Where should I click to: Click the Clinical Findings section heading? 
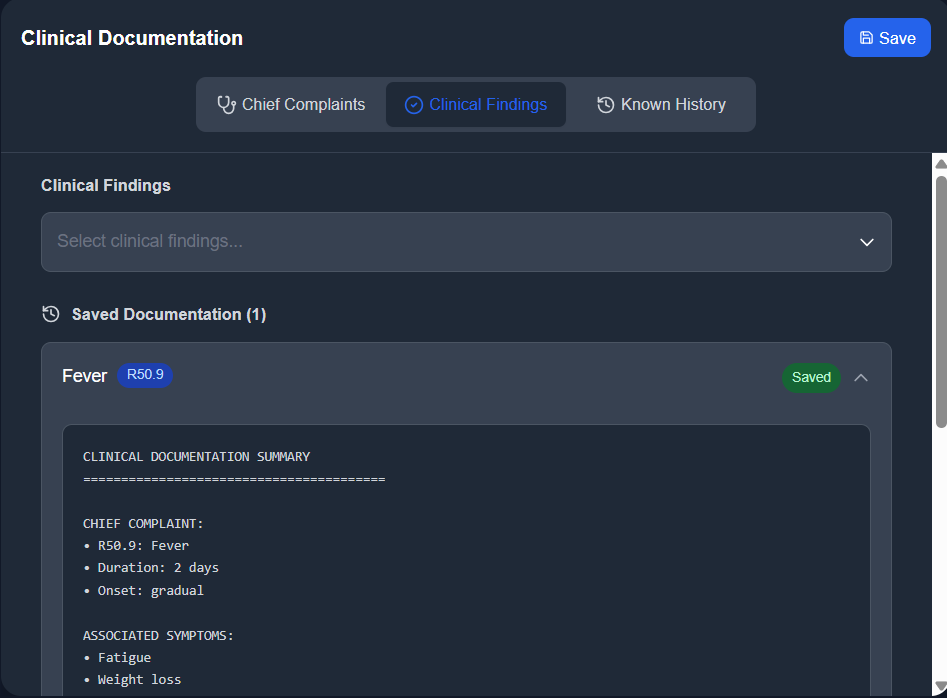106,185
